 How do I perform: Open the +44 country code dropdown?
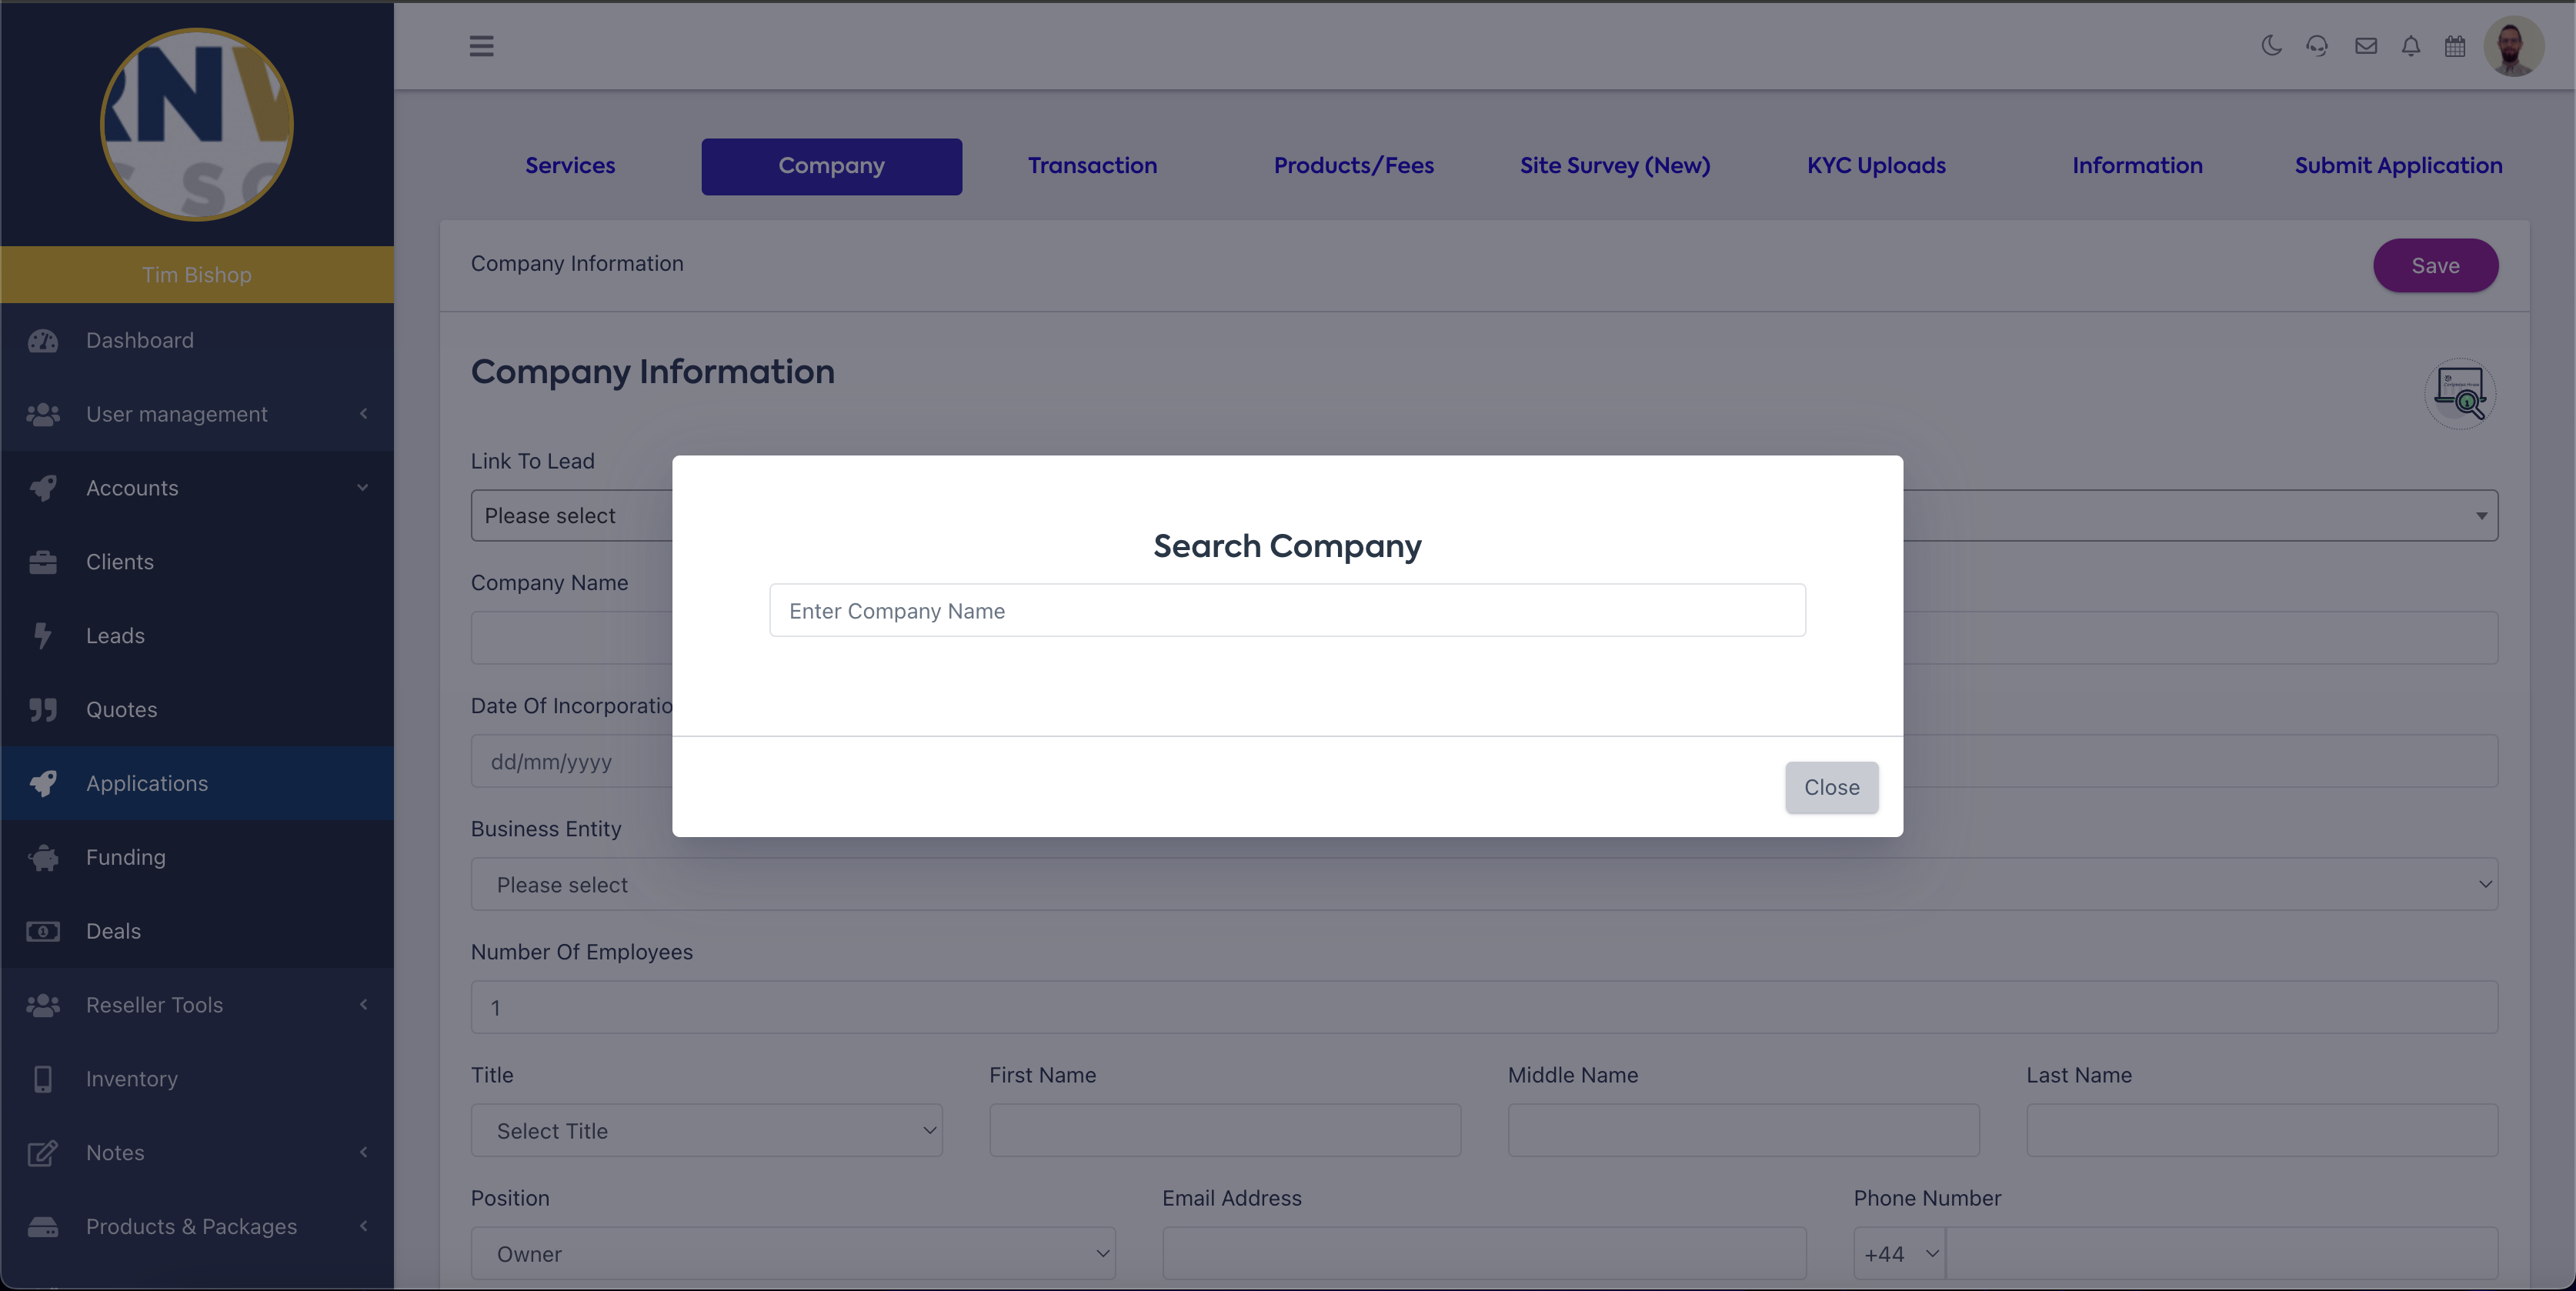tap(1899, 1254)
